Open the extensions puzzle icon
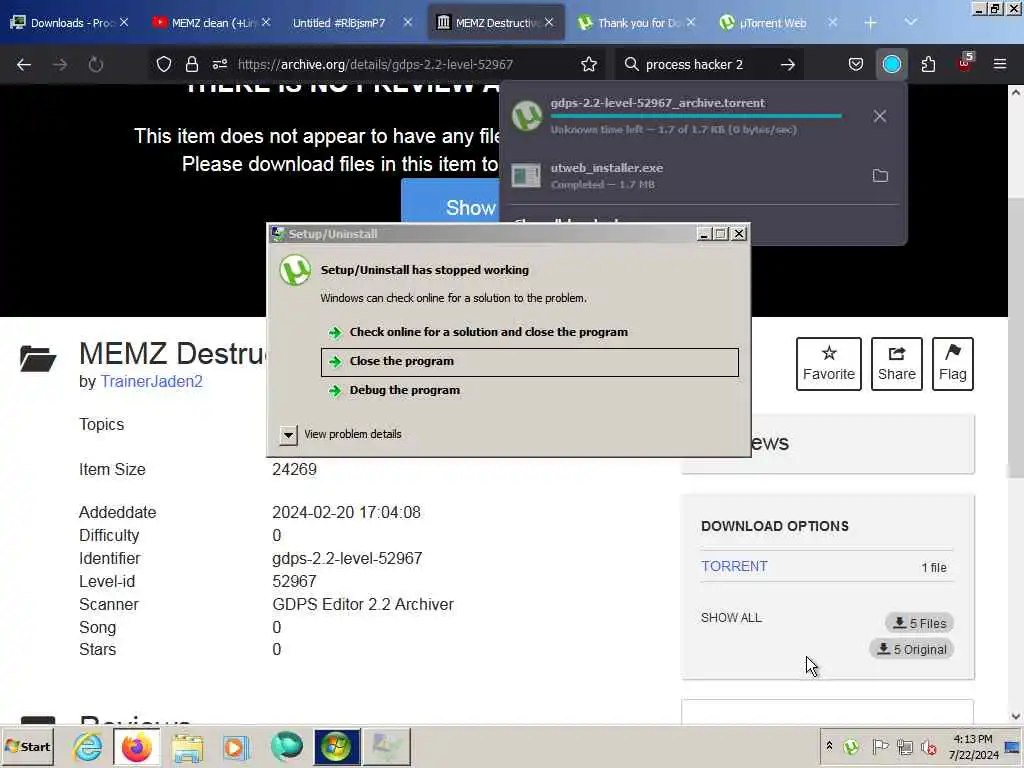Screen dimensions: 1024x768 (x=928, y=64)
